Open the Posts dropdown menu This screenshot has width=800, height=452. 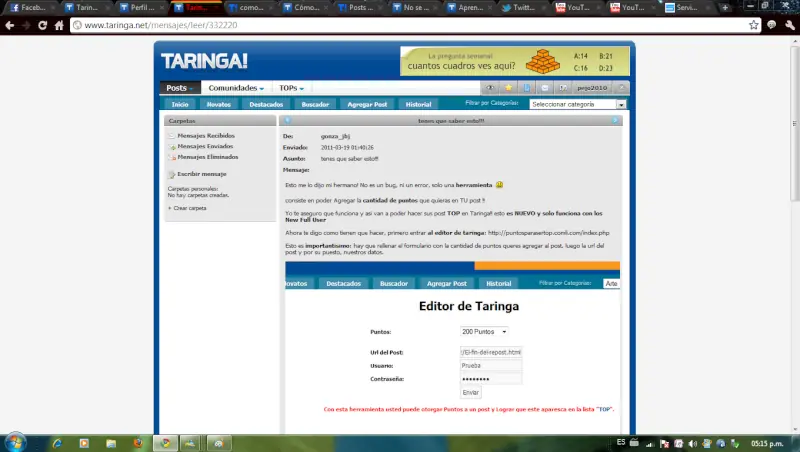point(180,88)
